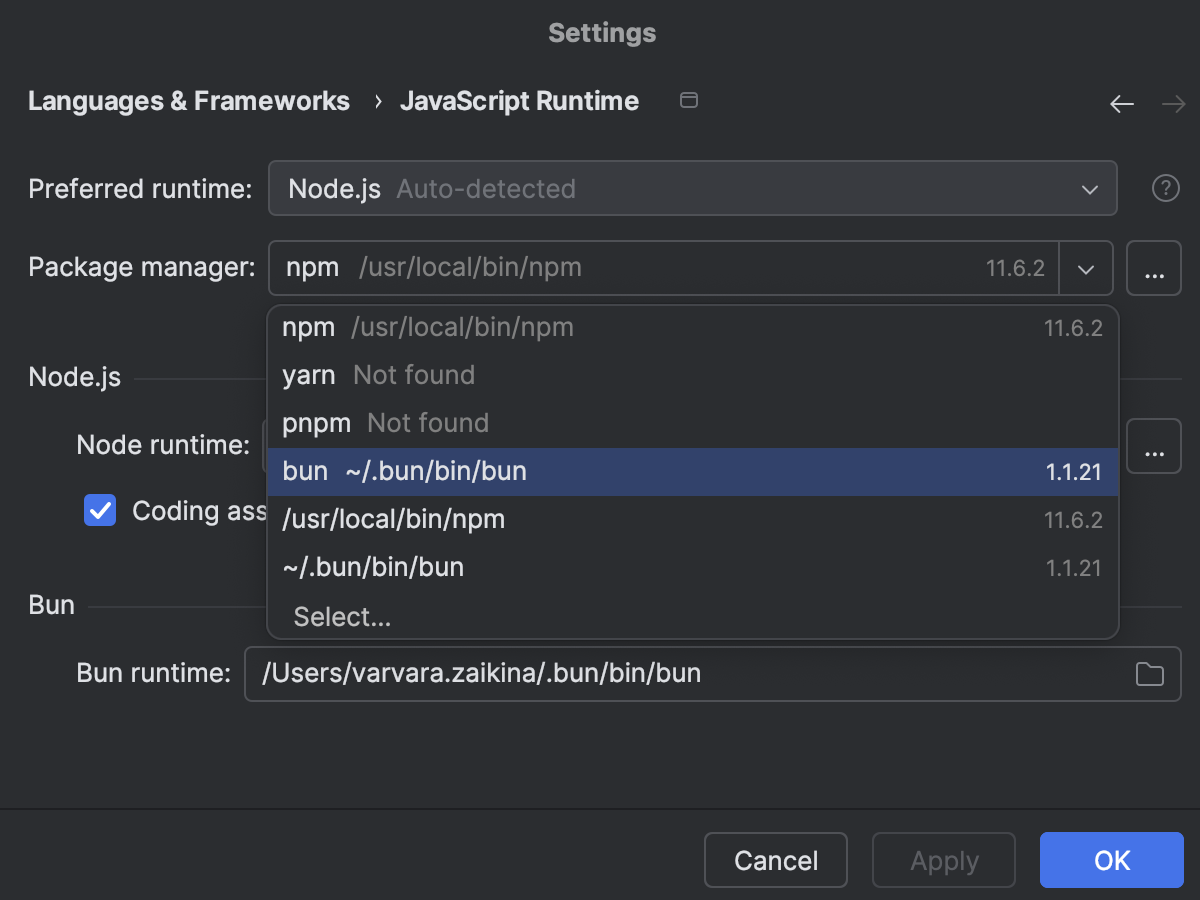Viewport: 1200px width, 900px height.
Task: Disable the Coding assistance checkbox
Action: click(100, 510)
